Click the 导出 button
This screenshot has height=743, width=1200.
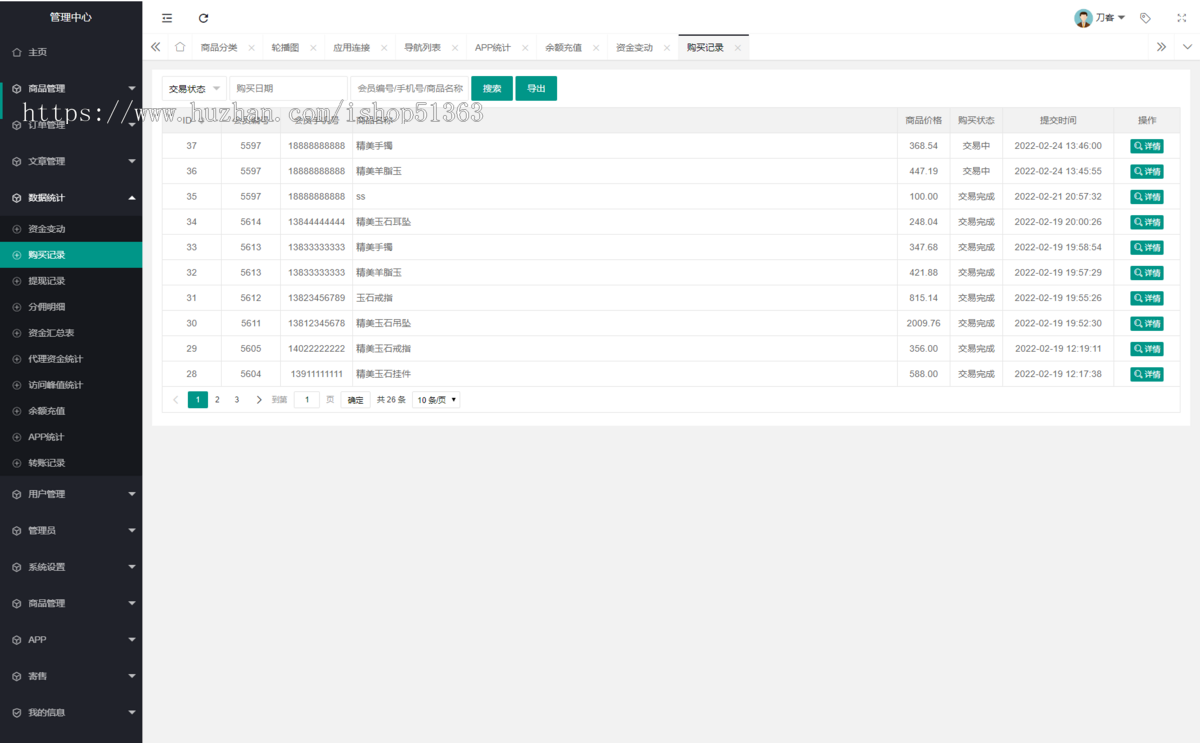[x=536, y=89]
